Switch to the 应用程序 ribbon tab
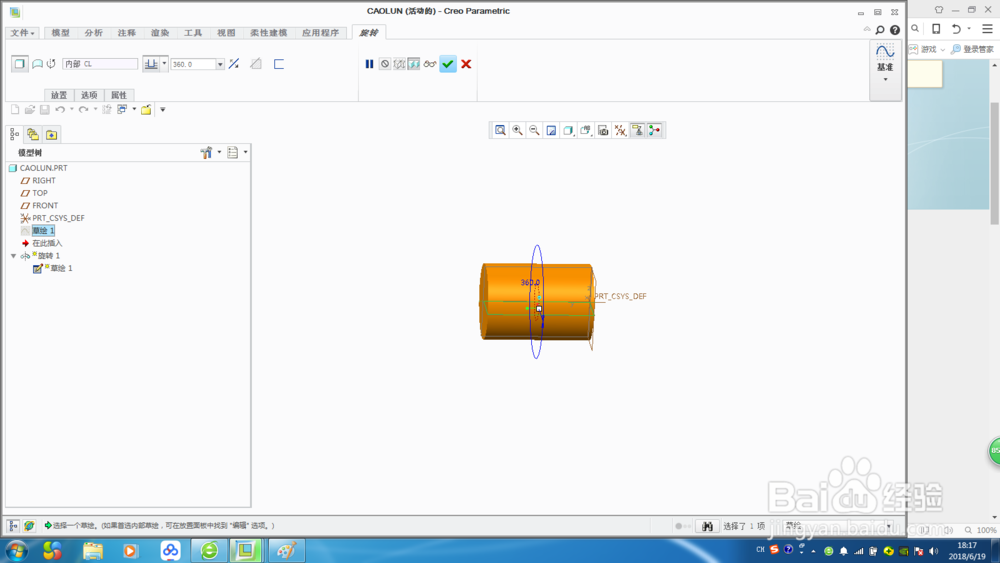This screenshot has width=1000, height=563. 321,33
